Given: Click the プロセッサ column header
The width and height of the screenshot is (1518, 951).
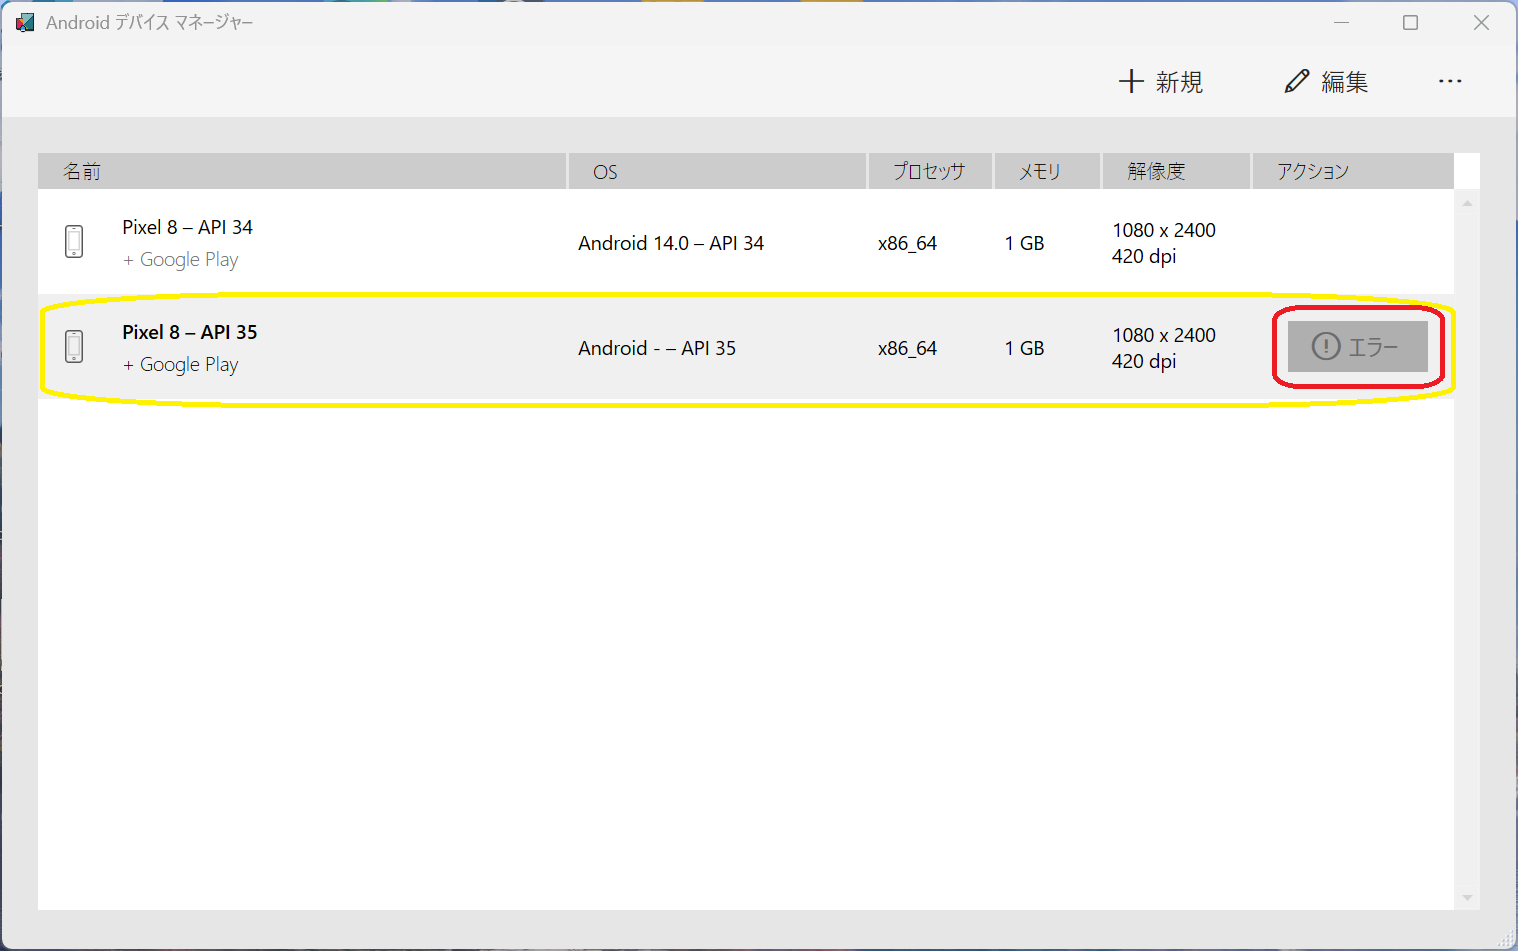Looking at the screenshot, I should tap(930, 171).
